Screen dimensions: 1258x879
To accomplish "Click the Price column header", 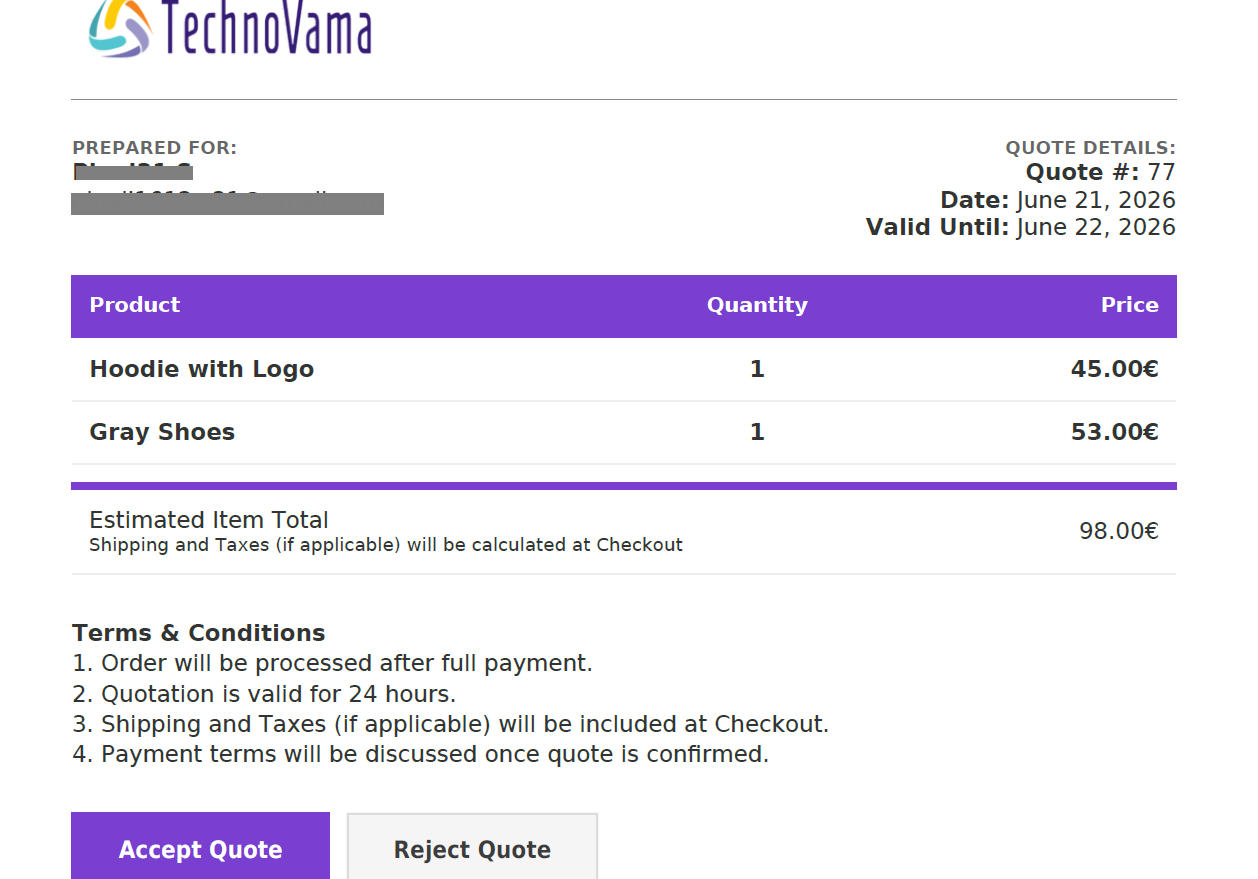I will click(x=1130, y=305).
